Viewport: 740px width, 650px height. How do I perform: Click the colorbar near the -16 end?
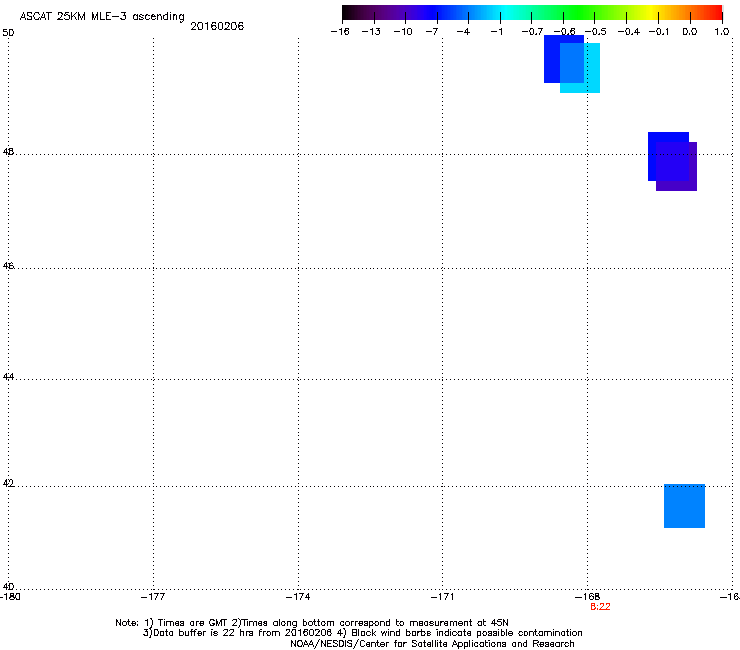tap(349, 12)
